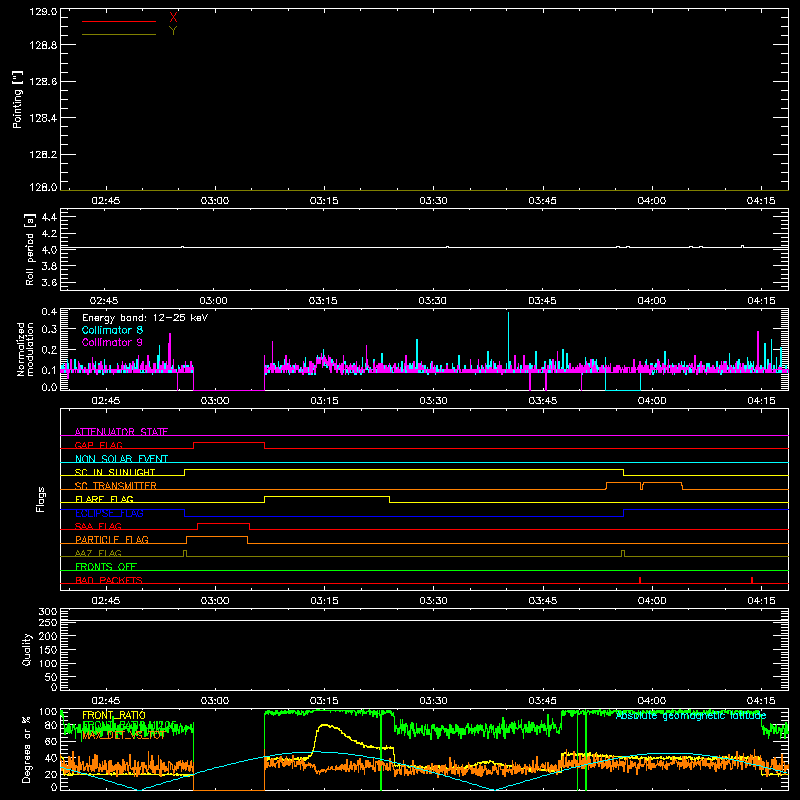Click the 'Energy band: 12-25 keV' annotation

[145, 318]
